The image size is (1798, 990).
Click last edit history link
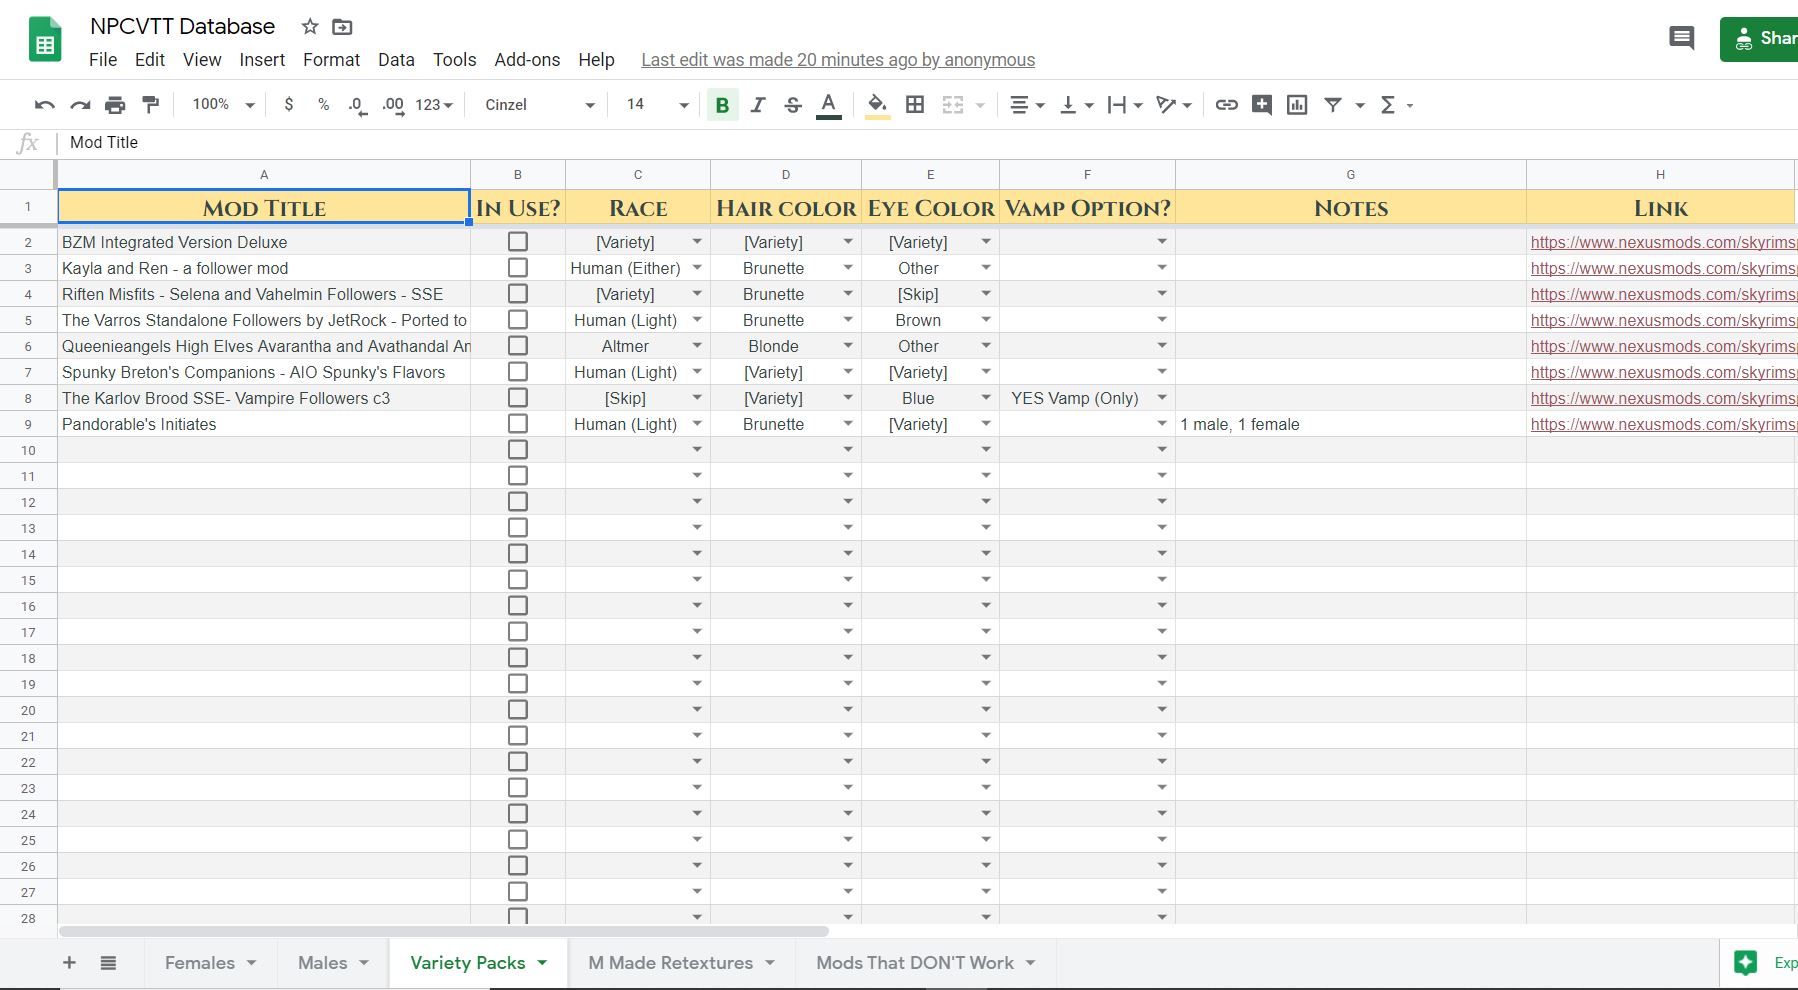837,60
